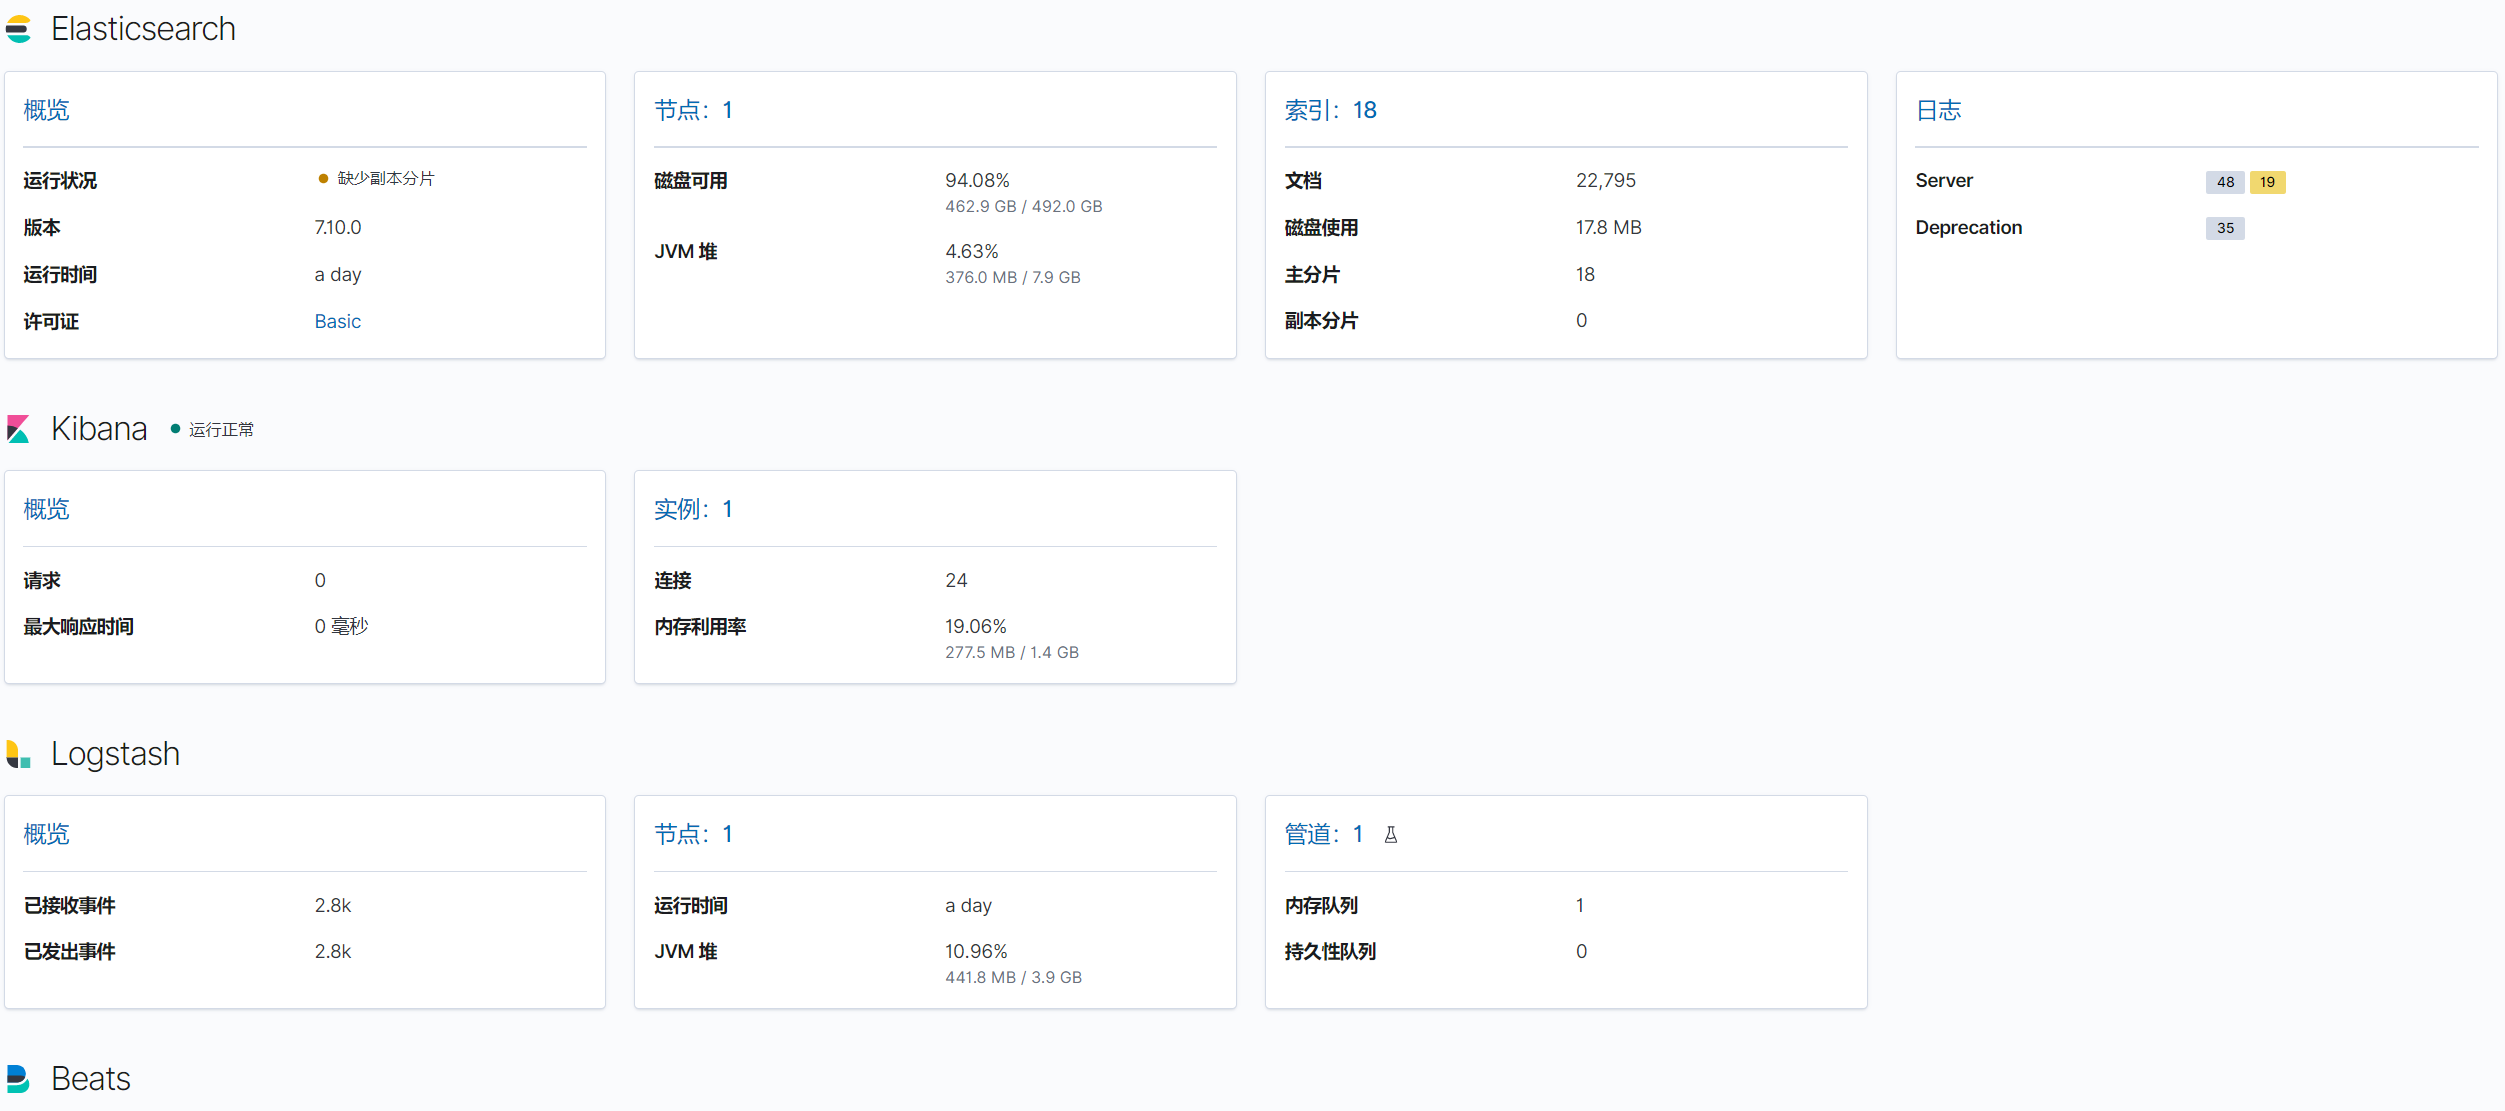Open the 日志 logs link
The width and height of the screenshot is (2505, 1111).
[1938, 110]
